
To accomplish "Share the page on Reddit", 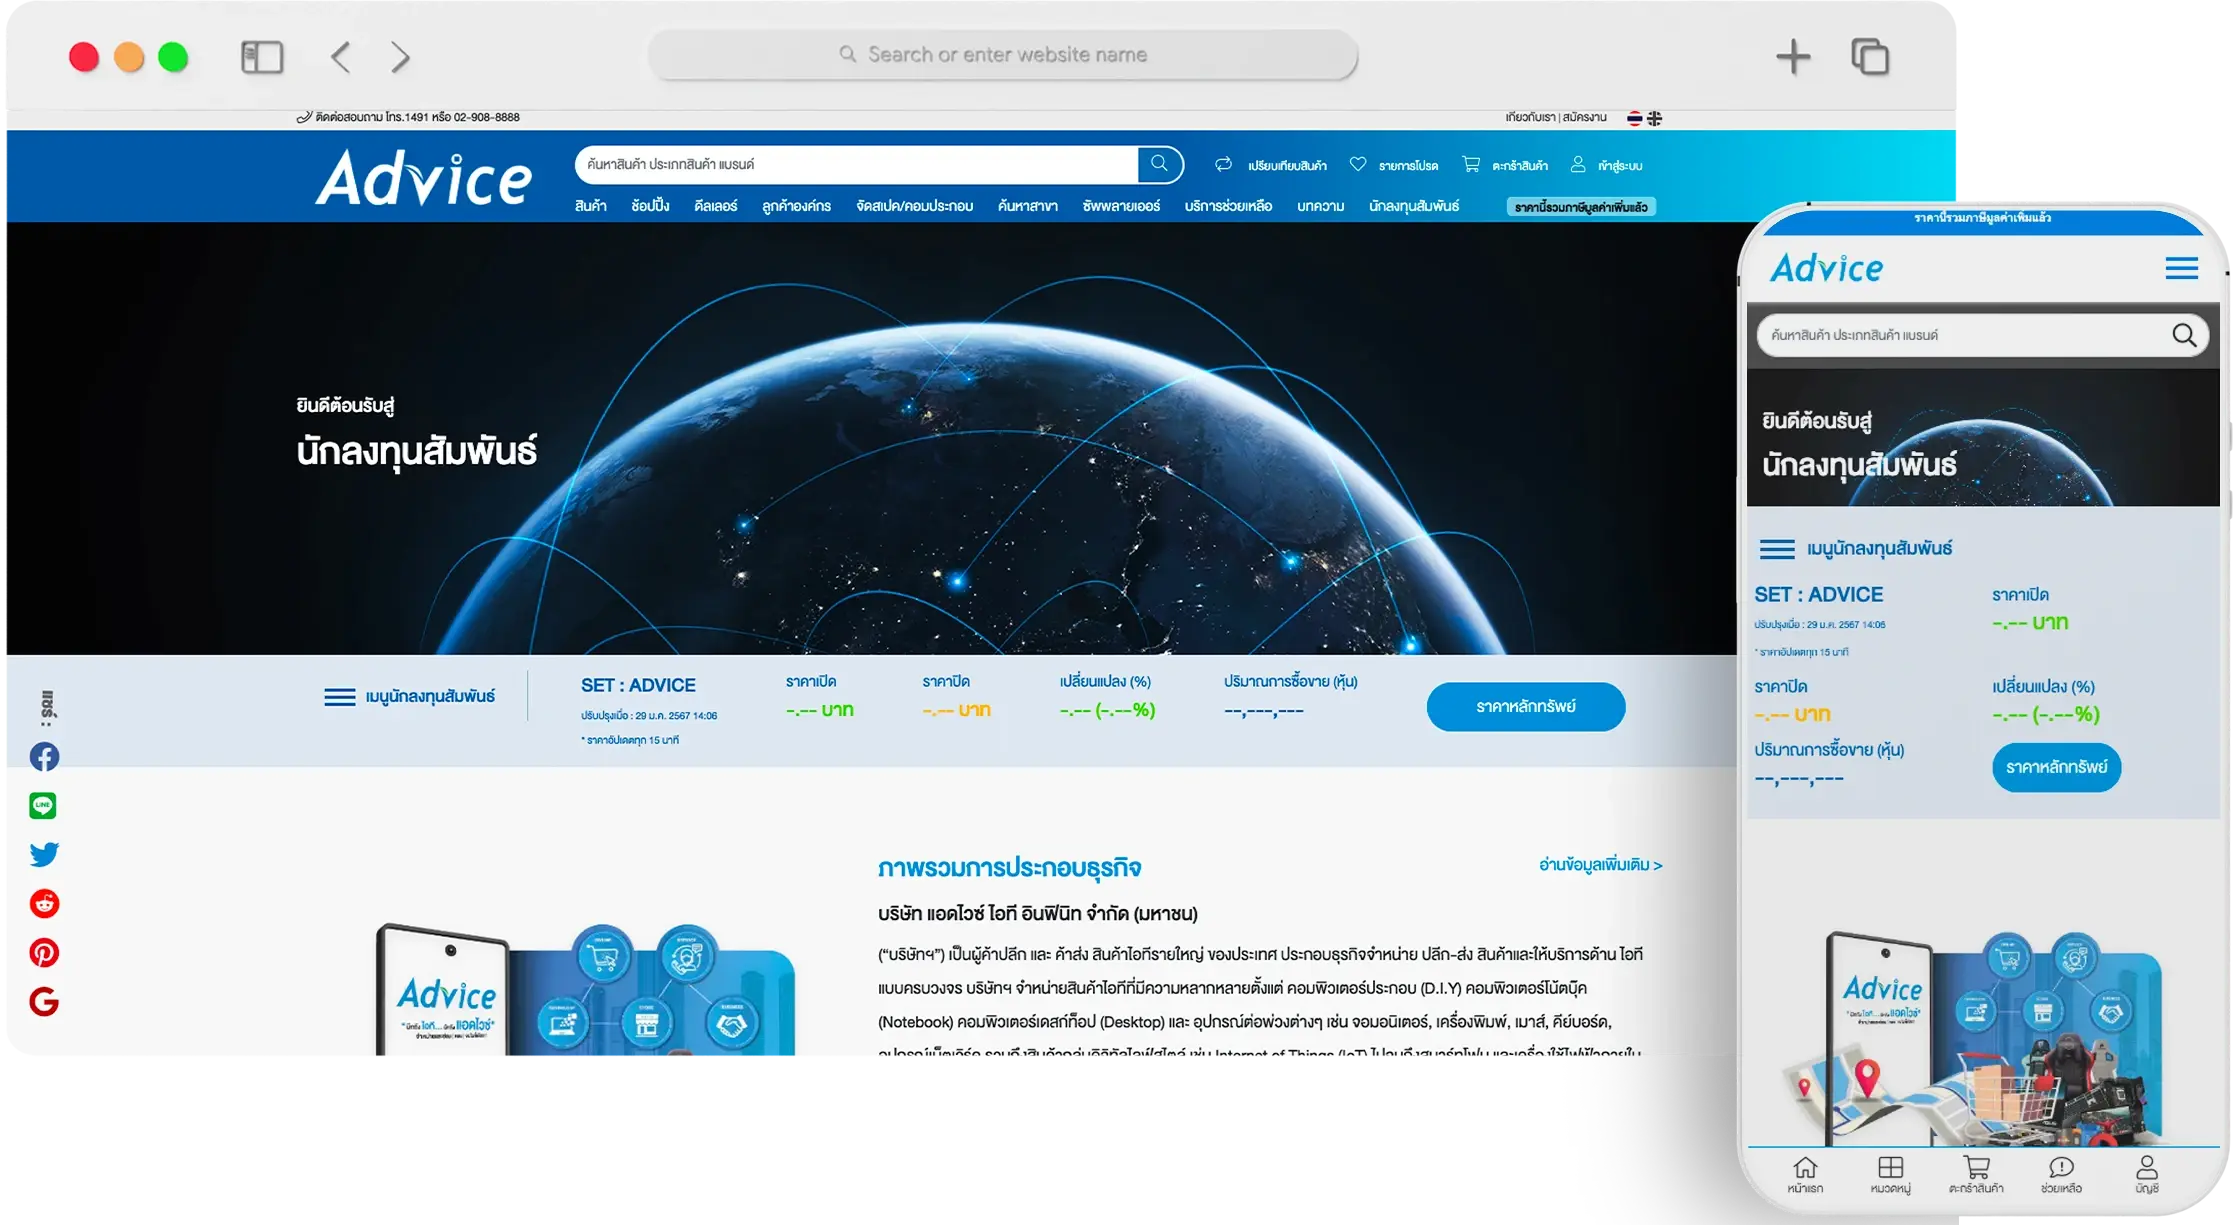I will pyautogui.click(x=44, y=904).
